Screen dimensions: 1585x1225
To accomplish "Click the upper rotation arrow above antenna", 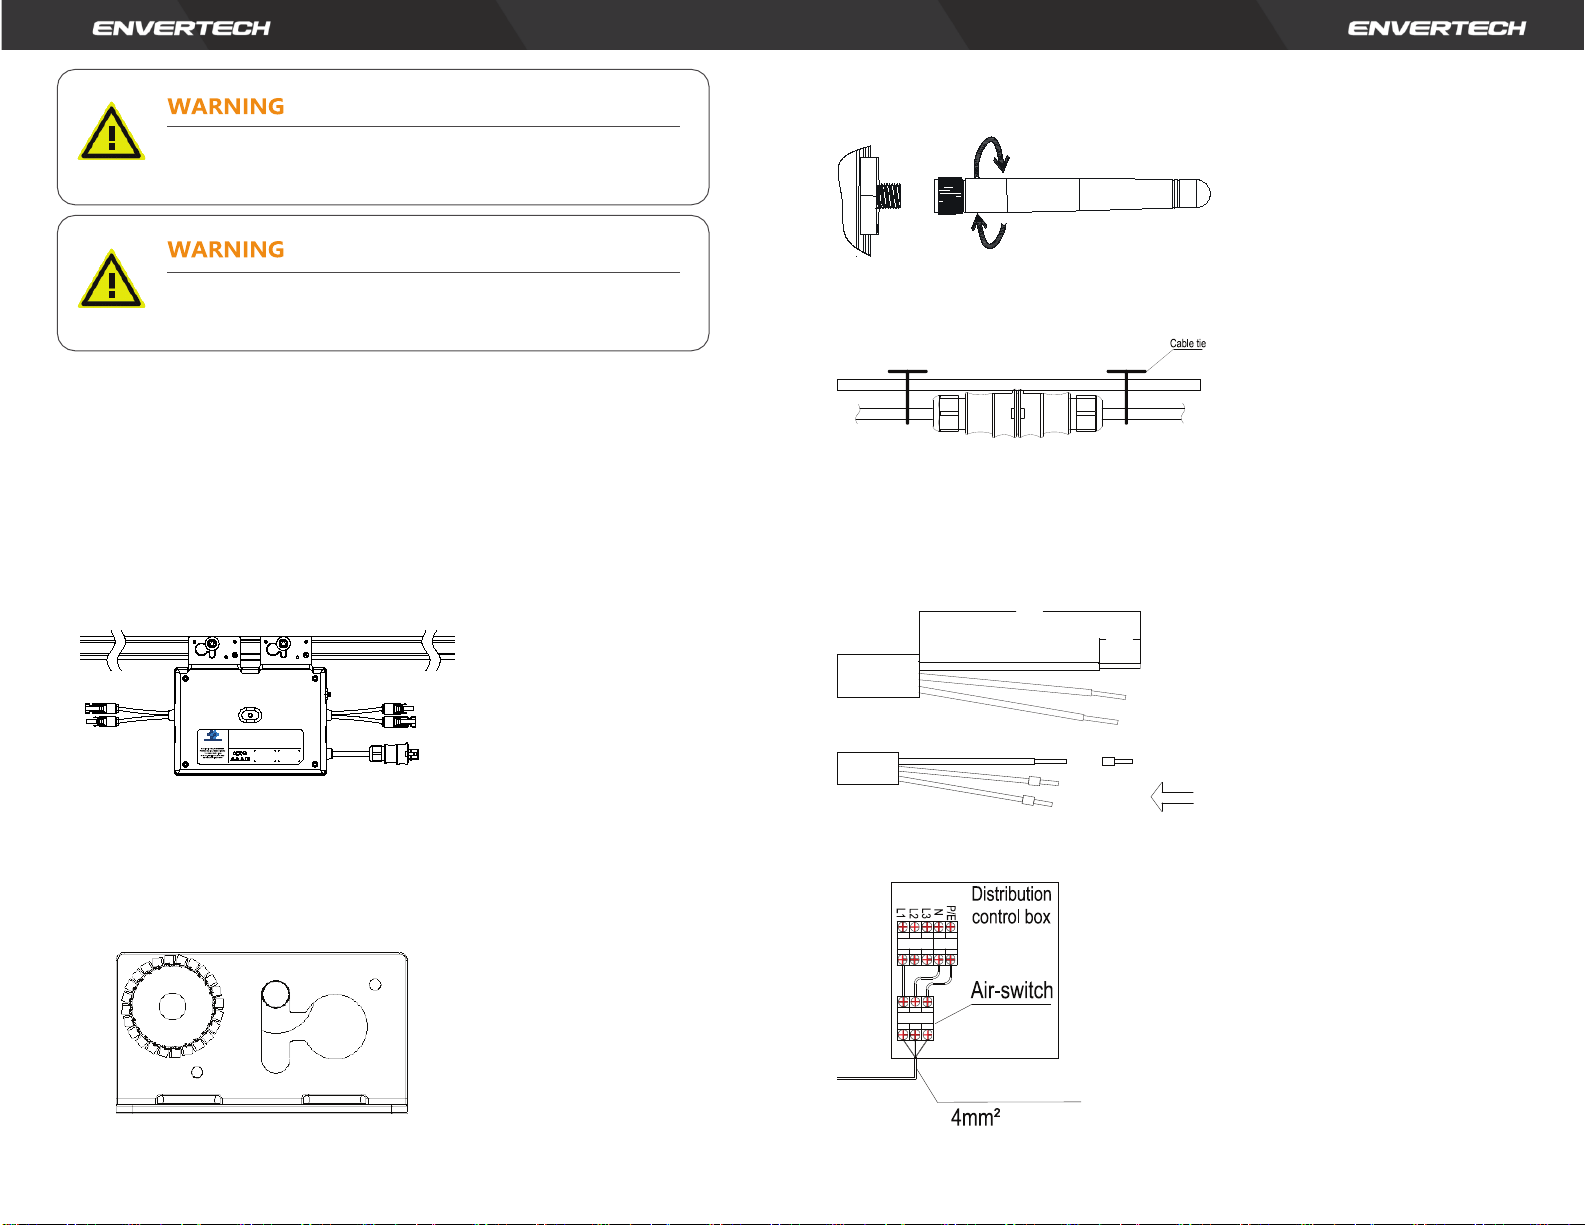I will click(x=992, y=154).
